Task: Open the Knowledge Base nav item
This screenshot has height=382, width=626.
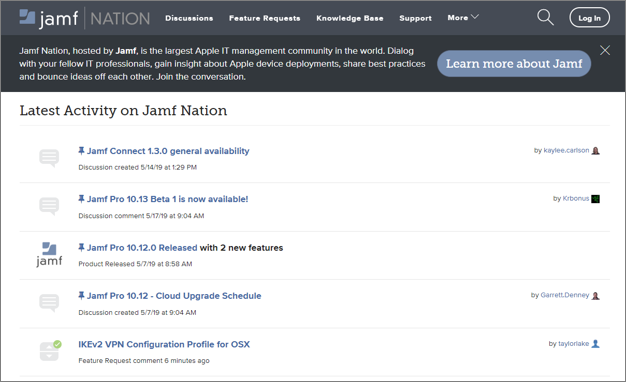Action: 350,18
